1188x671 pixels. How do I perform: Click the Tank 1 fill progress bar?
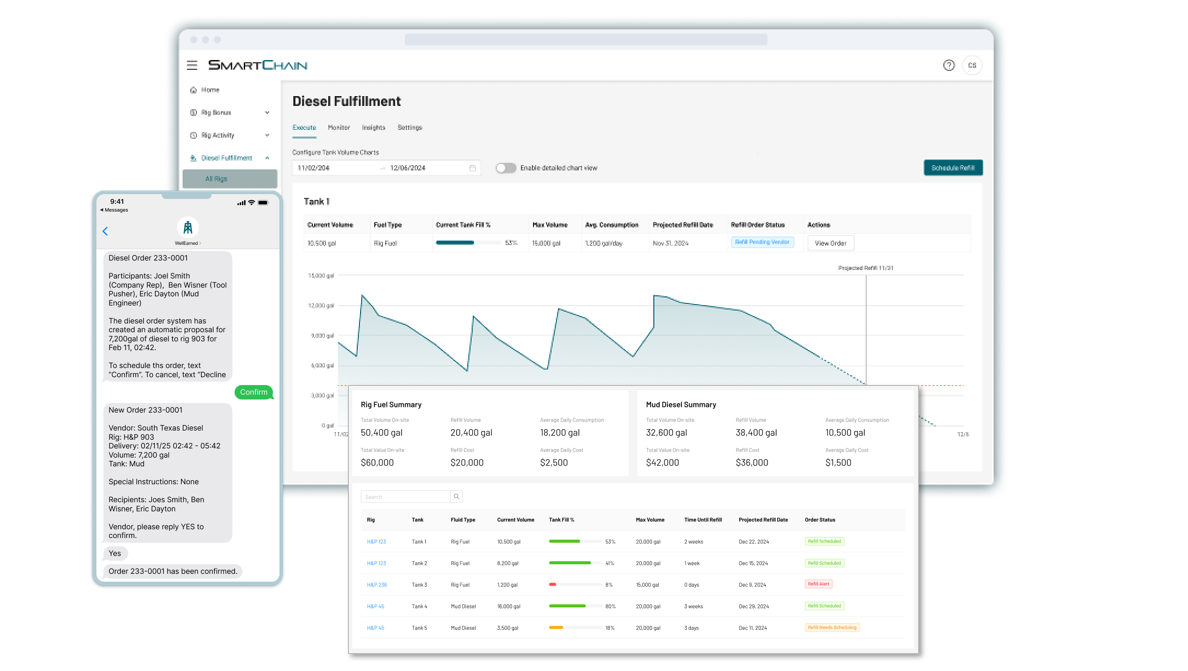coord(467,243)
